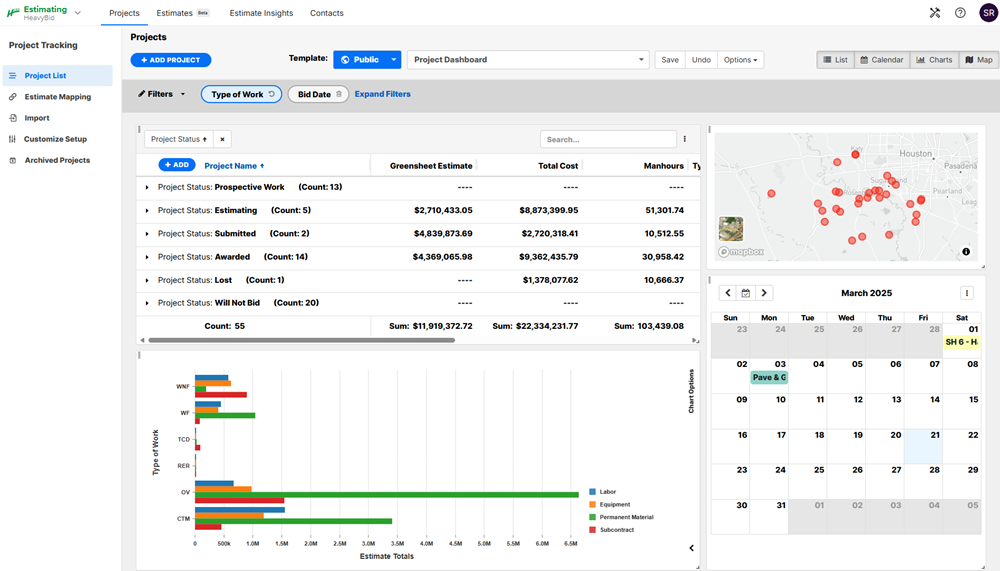The image size is (1000, 571).
Task: Go to previous month in calendar
Action: pos(728,293)
